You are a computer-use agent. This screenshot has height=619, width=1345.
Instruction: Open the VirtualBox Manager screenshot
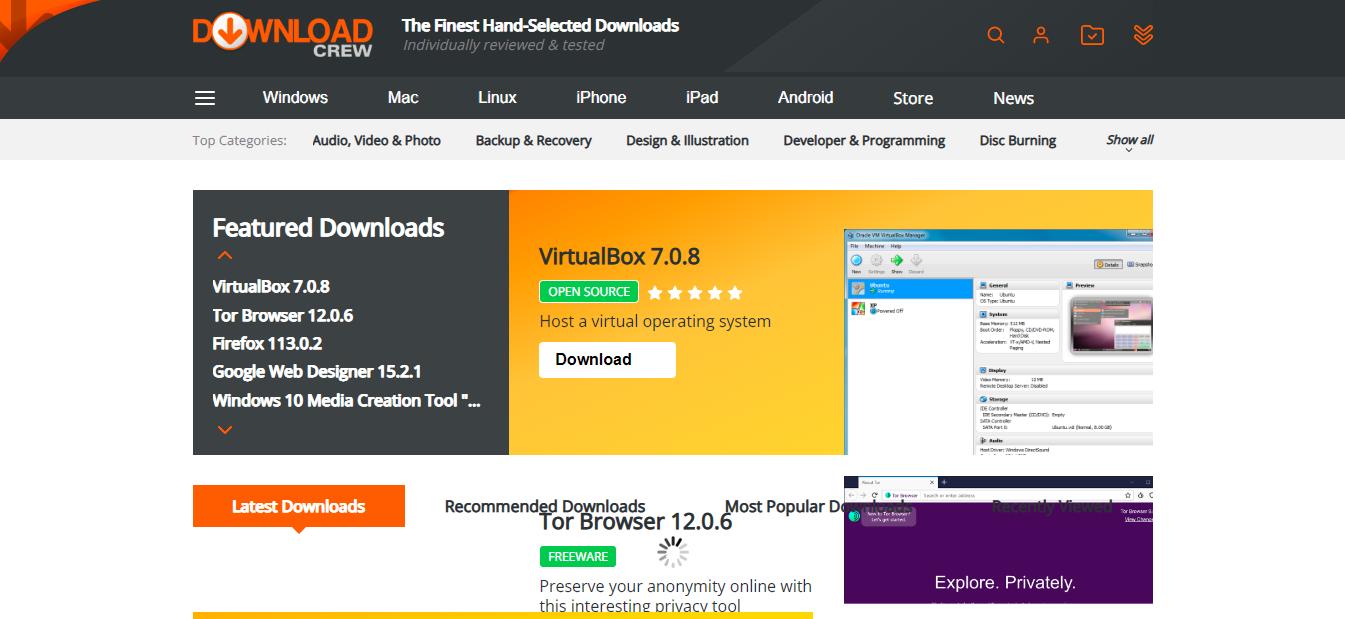pos(998,342)
